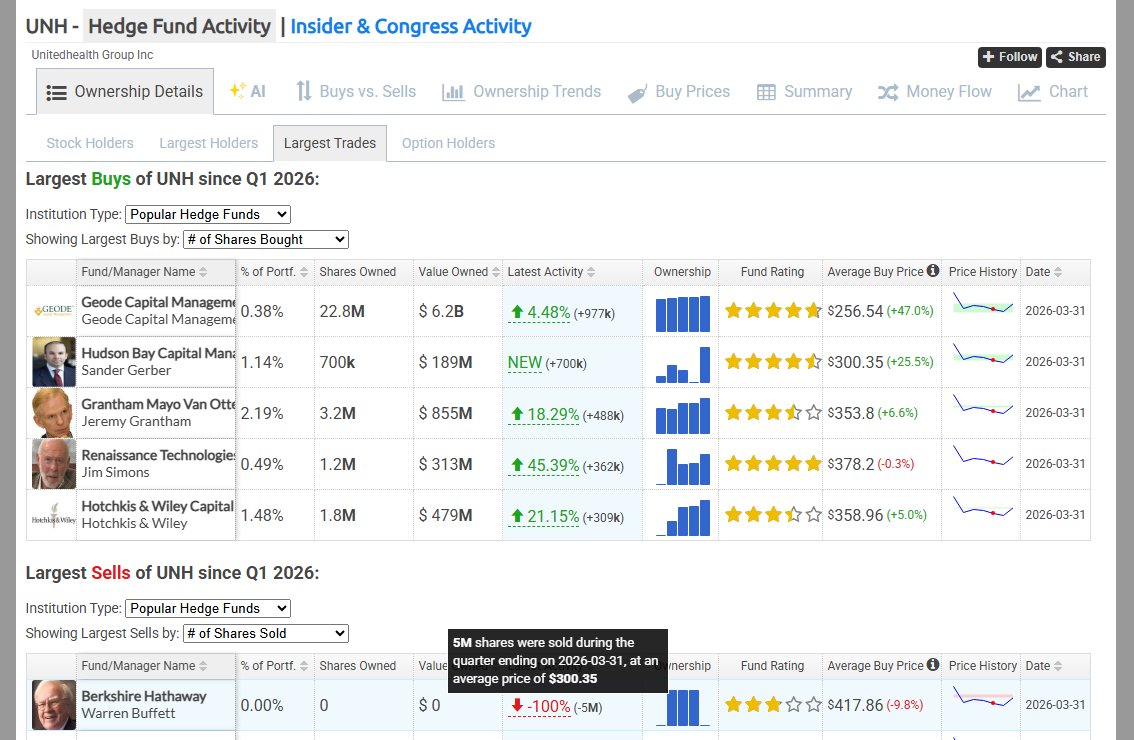Screen dimensions: 1134x740
Task: Open Berkshire Hathaway fund link
Action: pyautogui.click(x=144, y=697)
